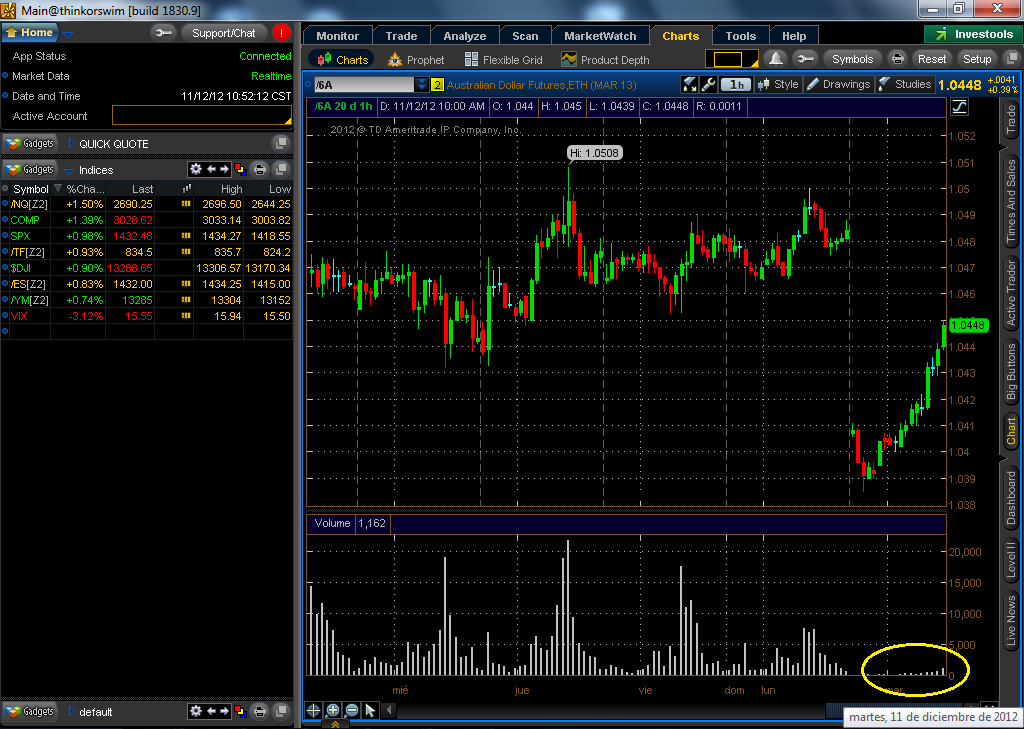The image size is (1024, 729).
Task: Open the yellow color link selector box
Action: click(x=731, y=59)
